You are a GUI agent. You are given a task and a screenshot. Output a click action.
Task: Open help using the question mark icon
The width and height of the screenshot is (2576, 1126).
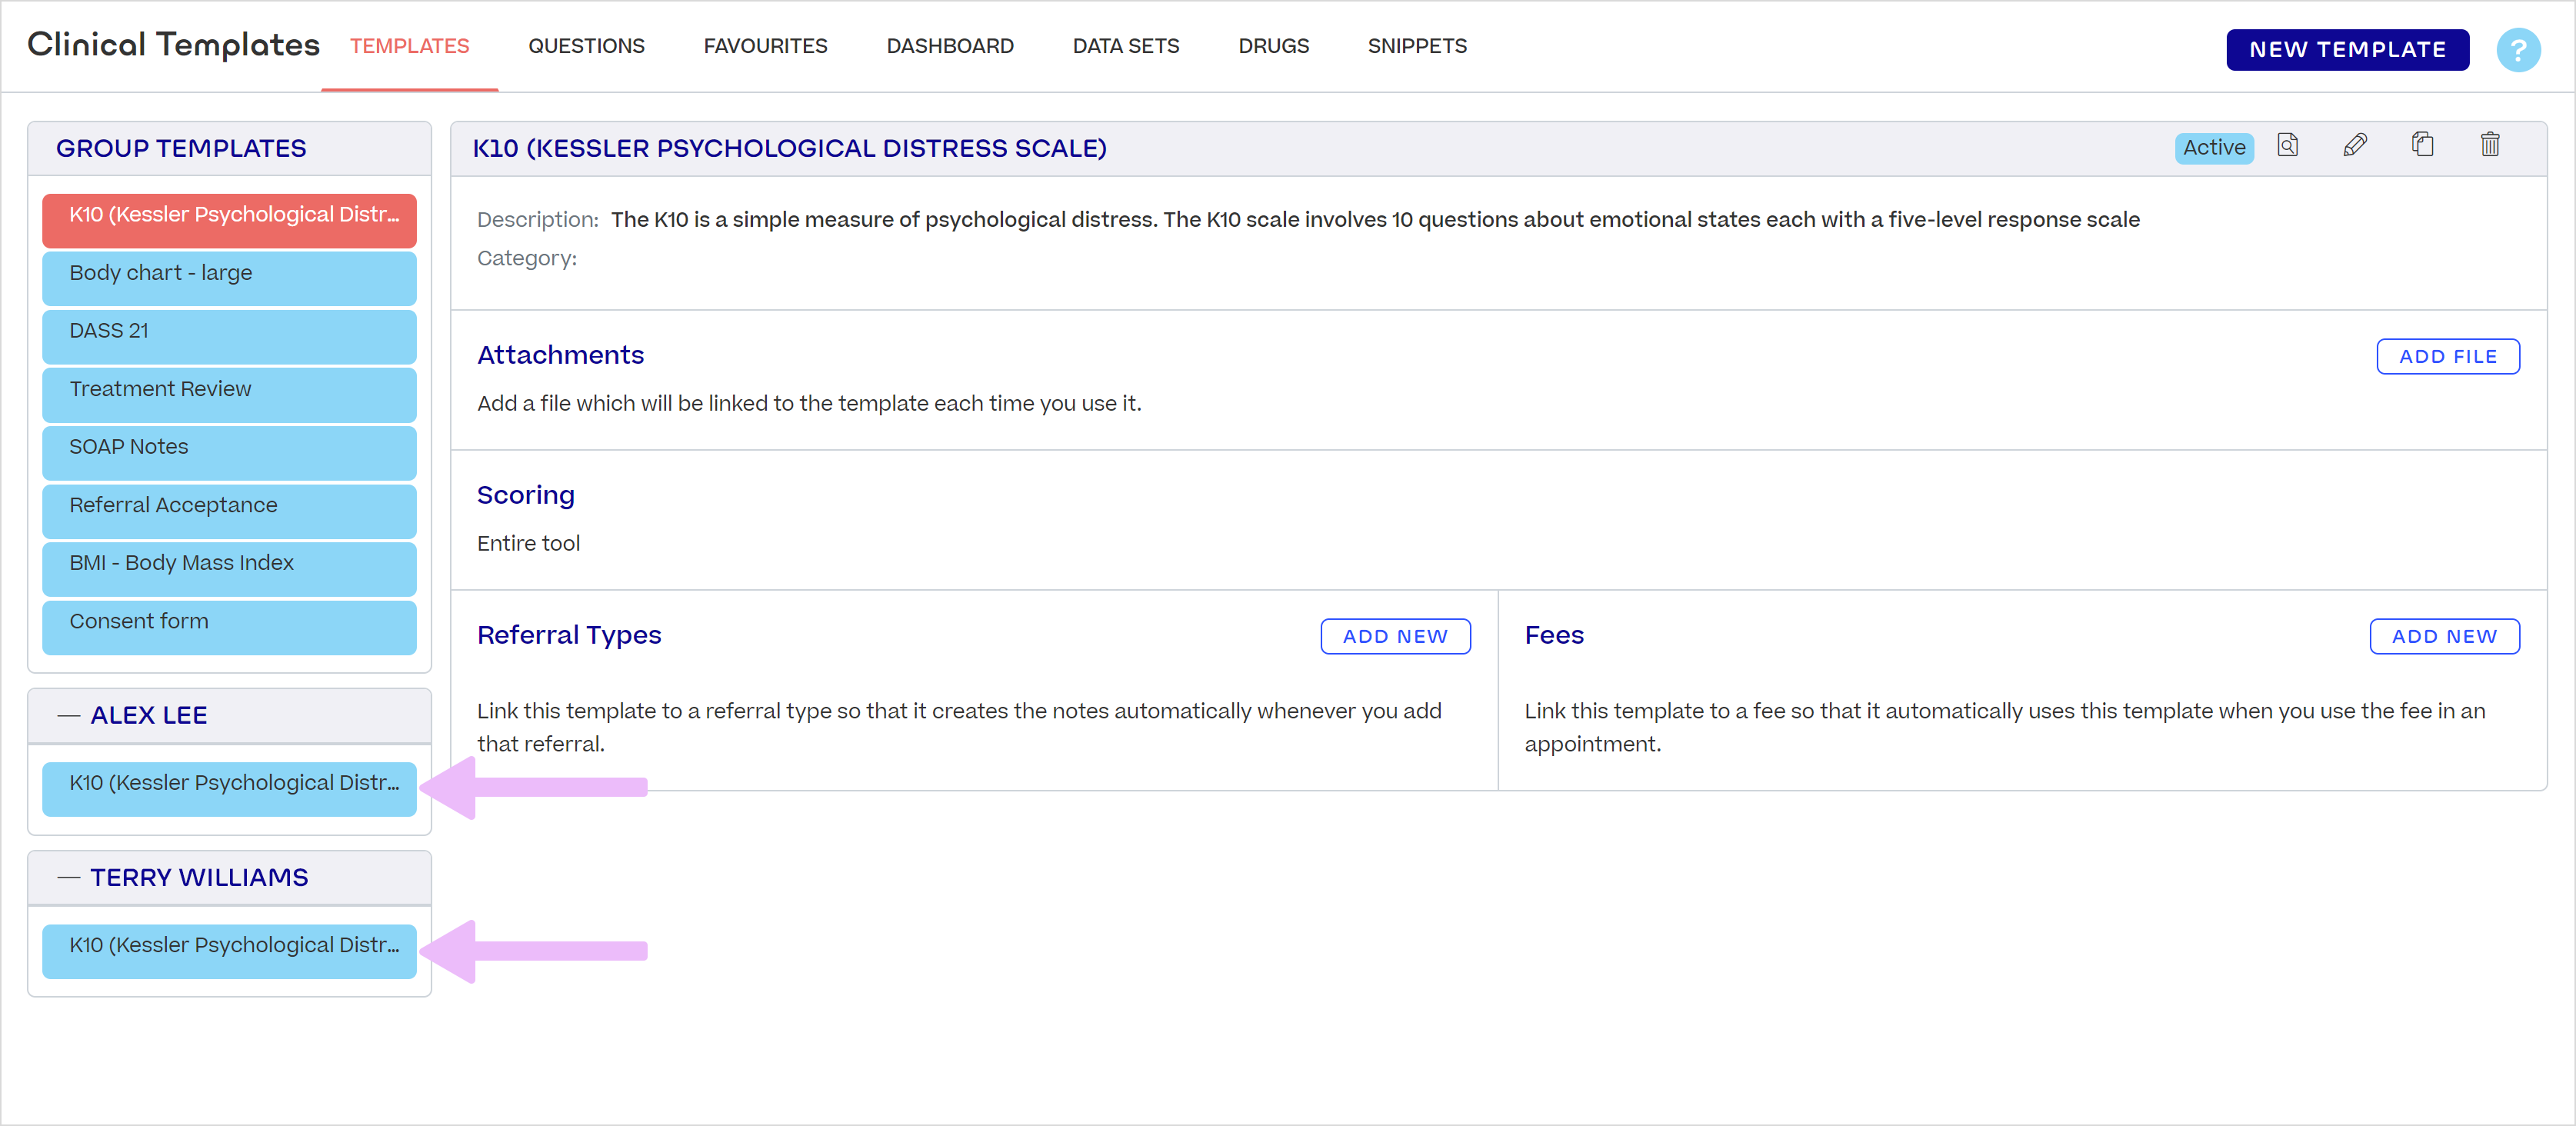(2519, 50)
